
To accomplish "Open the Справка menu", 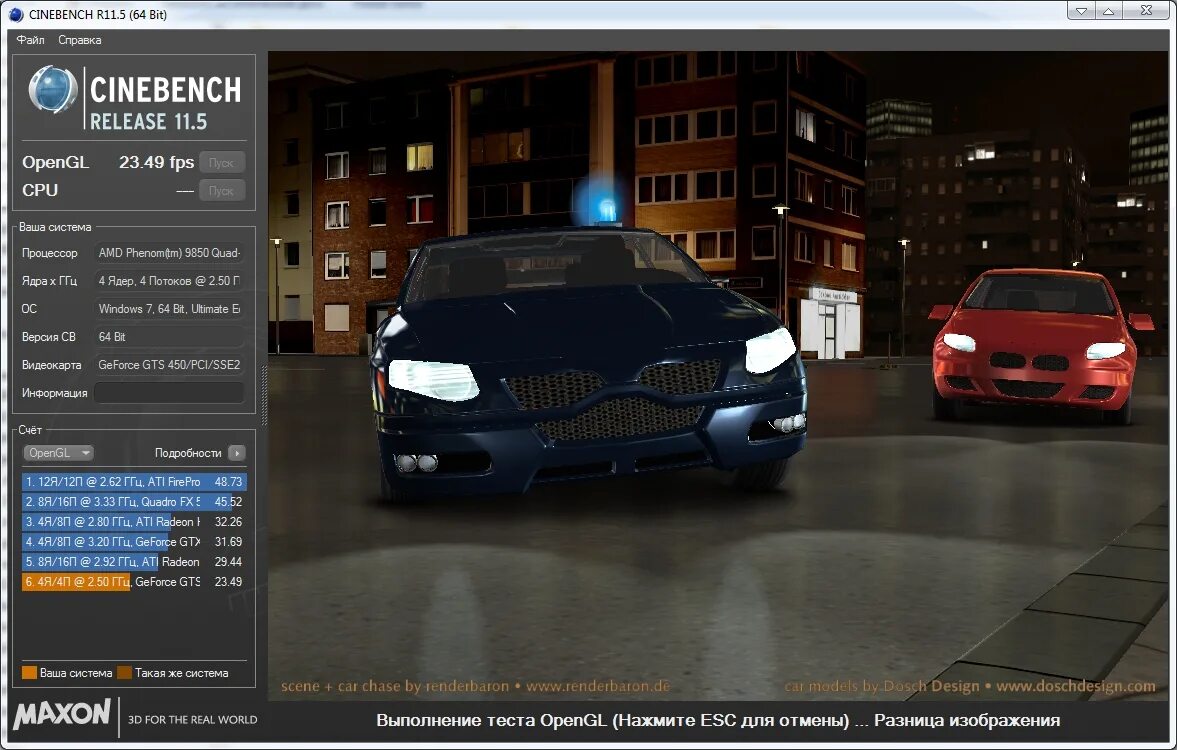I will [80, 40].
